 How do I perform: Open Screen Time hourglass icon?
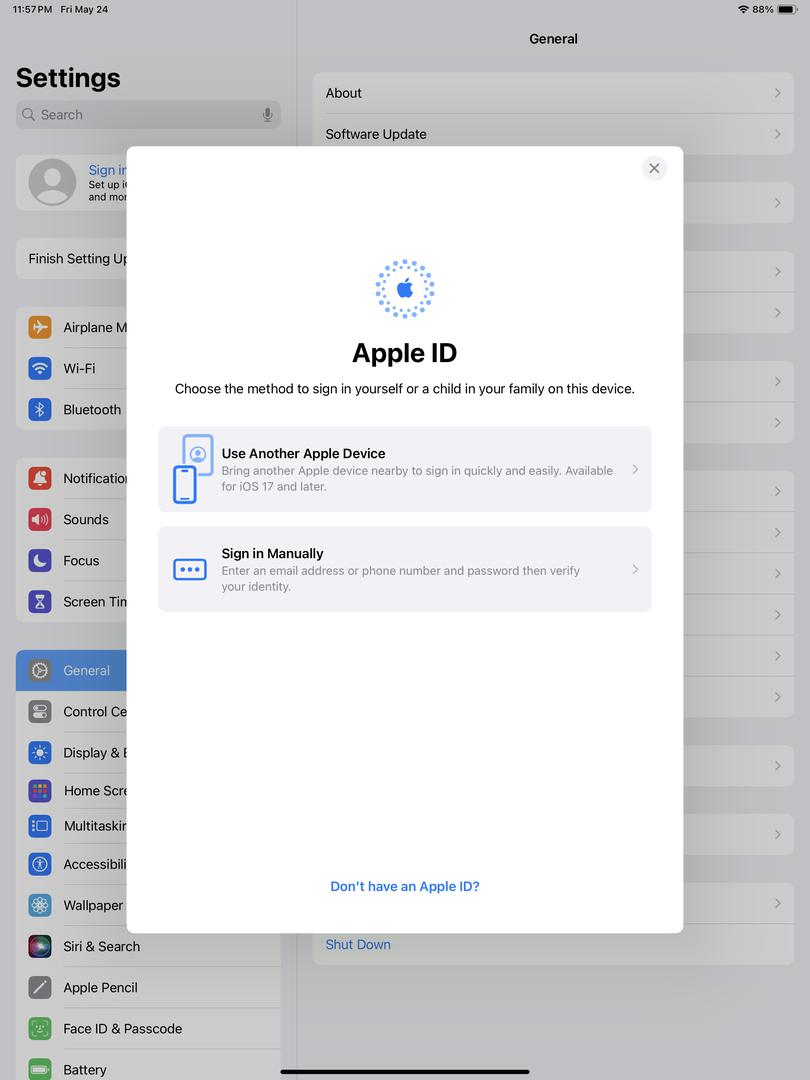[x=40, y=602]
